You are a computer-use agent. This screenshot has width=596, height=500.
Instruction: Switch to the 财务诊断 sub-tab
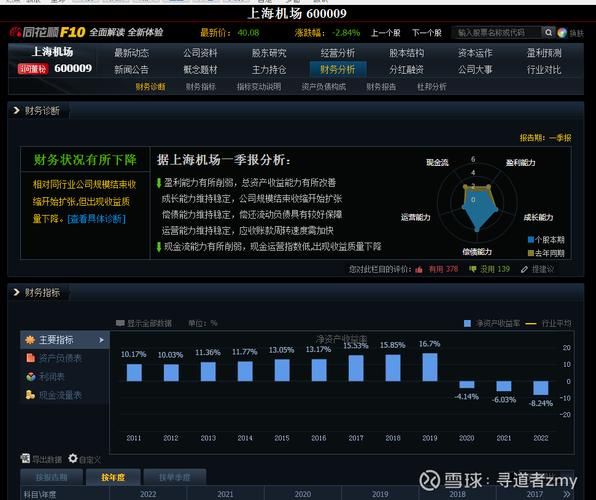pyautogui.click(x=151, y=87)
